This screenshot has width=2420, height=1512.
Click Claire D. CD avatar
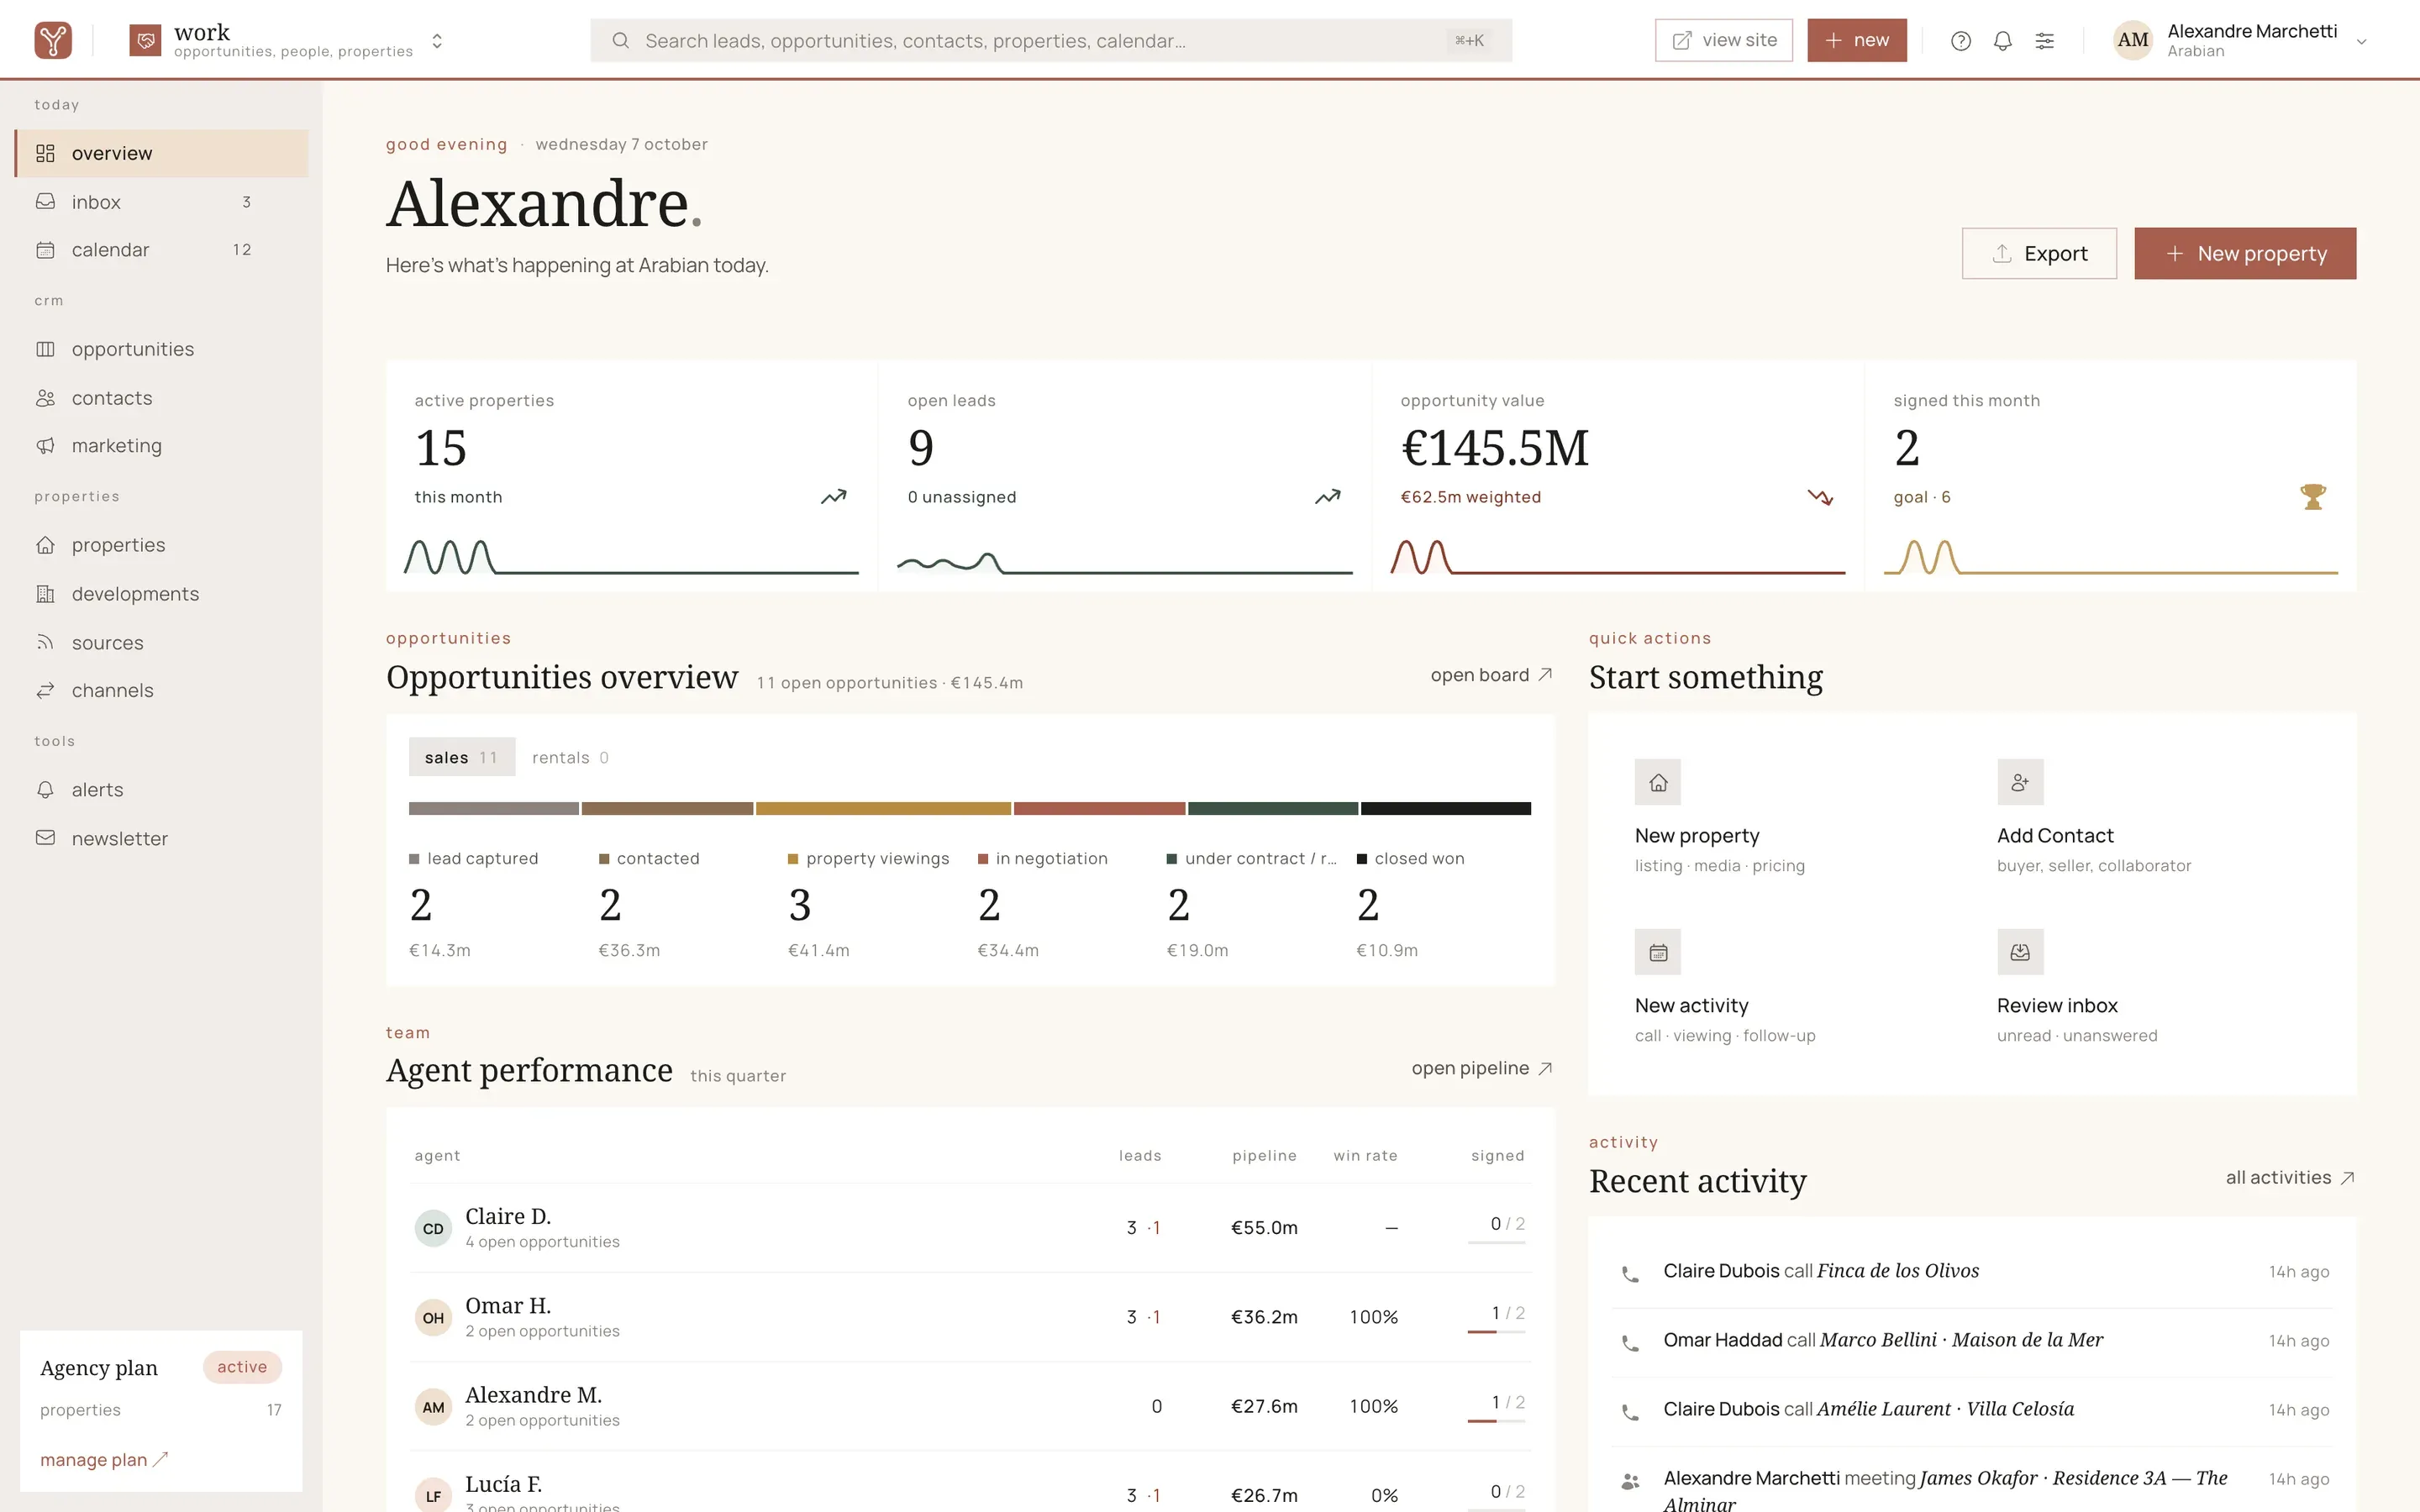pos(433,1228)
